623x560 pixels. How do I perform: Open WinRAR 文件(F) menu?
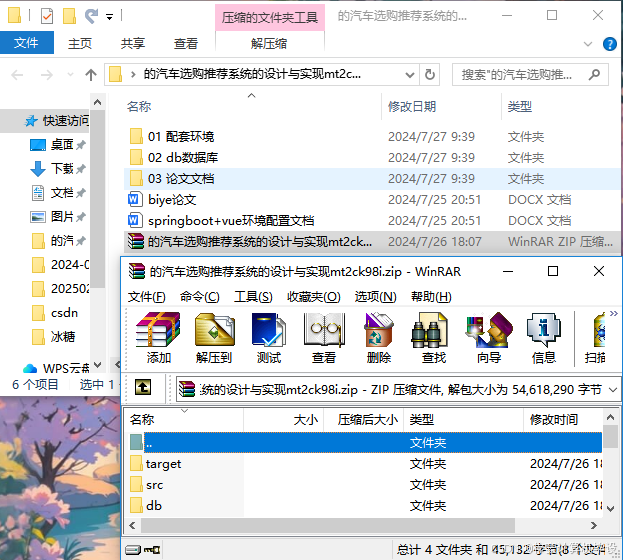coord(147,296)
